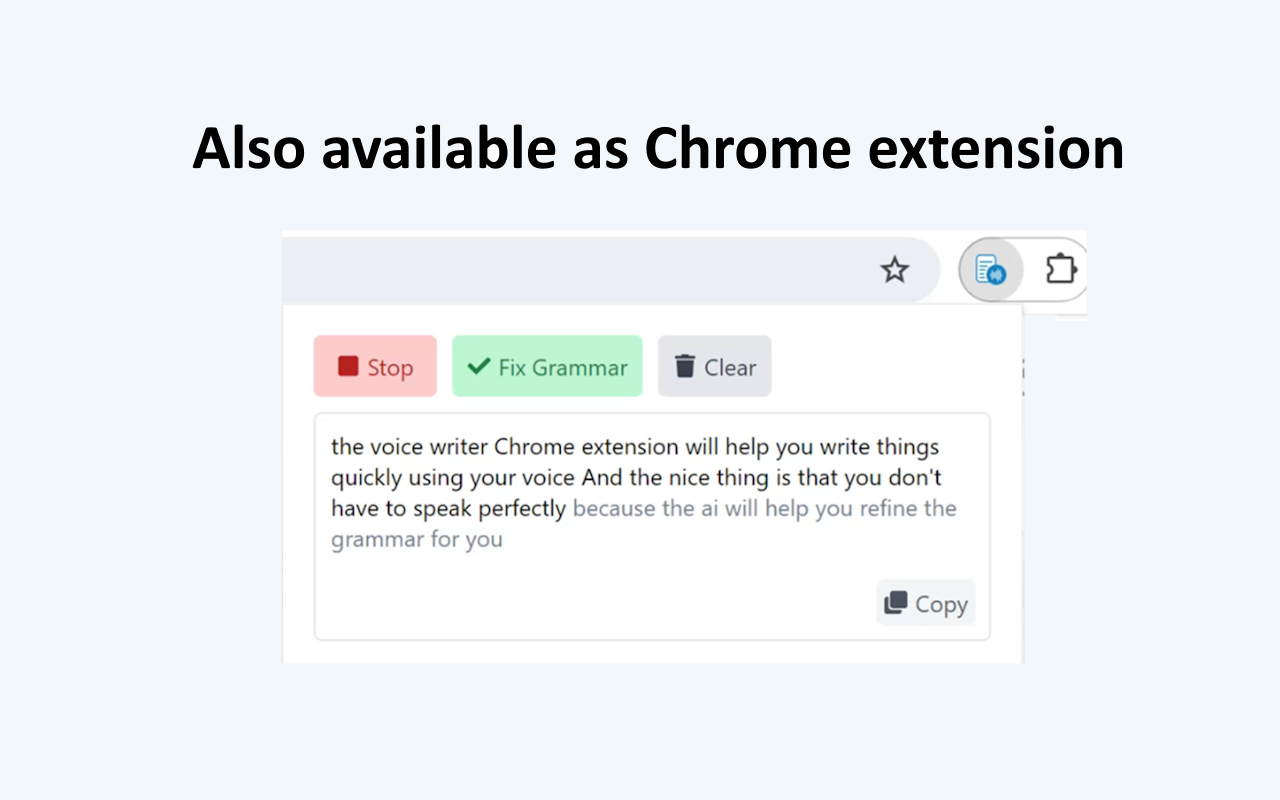
Task: Click the word "perfectly" in the transcription
Action: tap(522, 508)
